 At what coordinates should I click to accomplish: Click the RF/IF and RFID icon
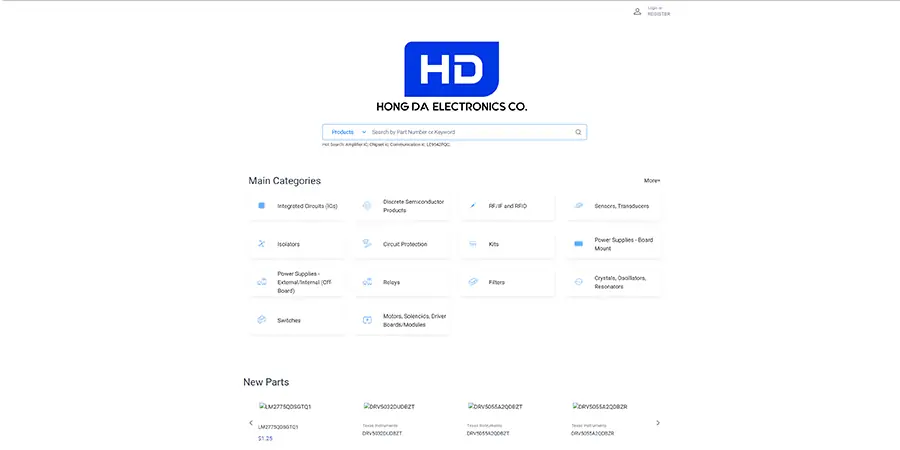[x=473, y=206]
